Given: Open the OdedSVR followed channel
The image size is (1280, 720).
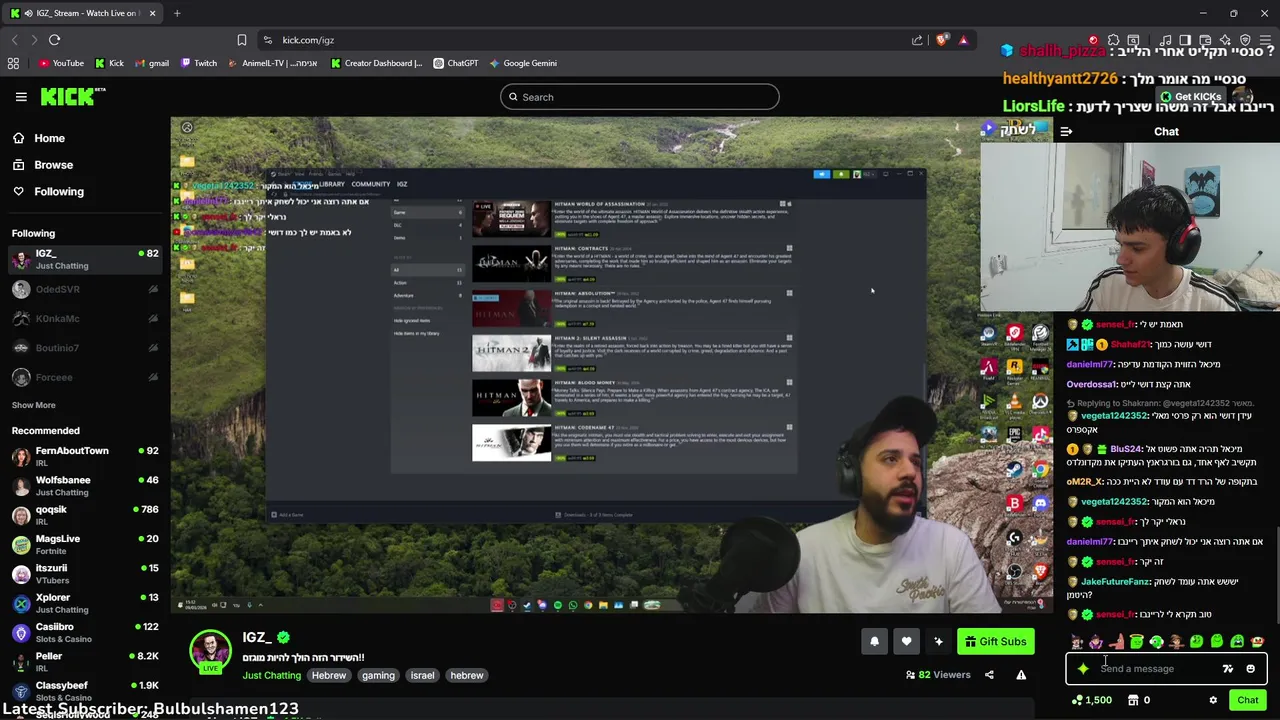Looking at the screenshot, I should pos(84,289).
